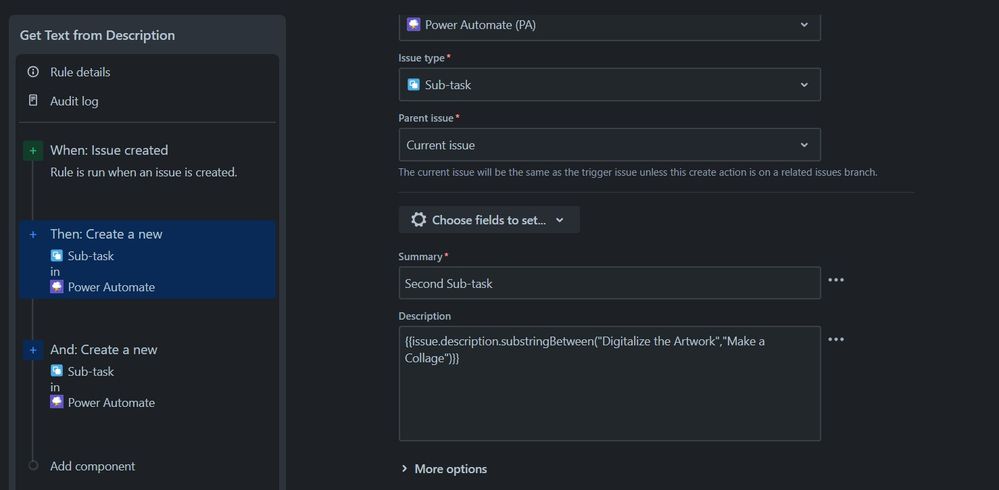Click into the Description text area
This screenshot has width=999, height=490.
point(610,384)
